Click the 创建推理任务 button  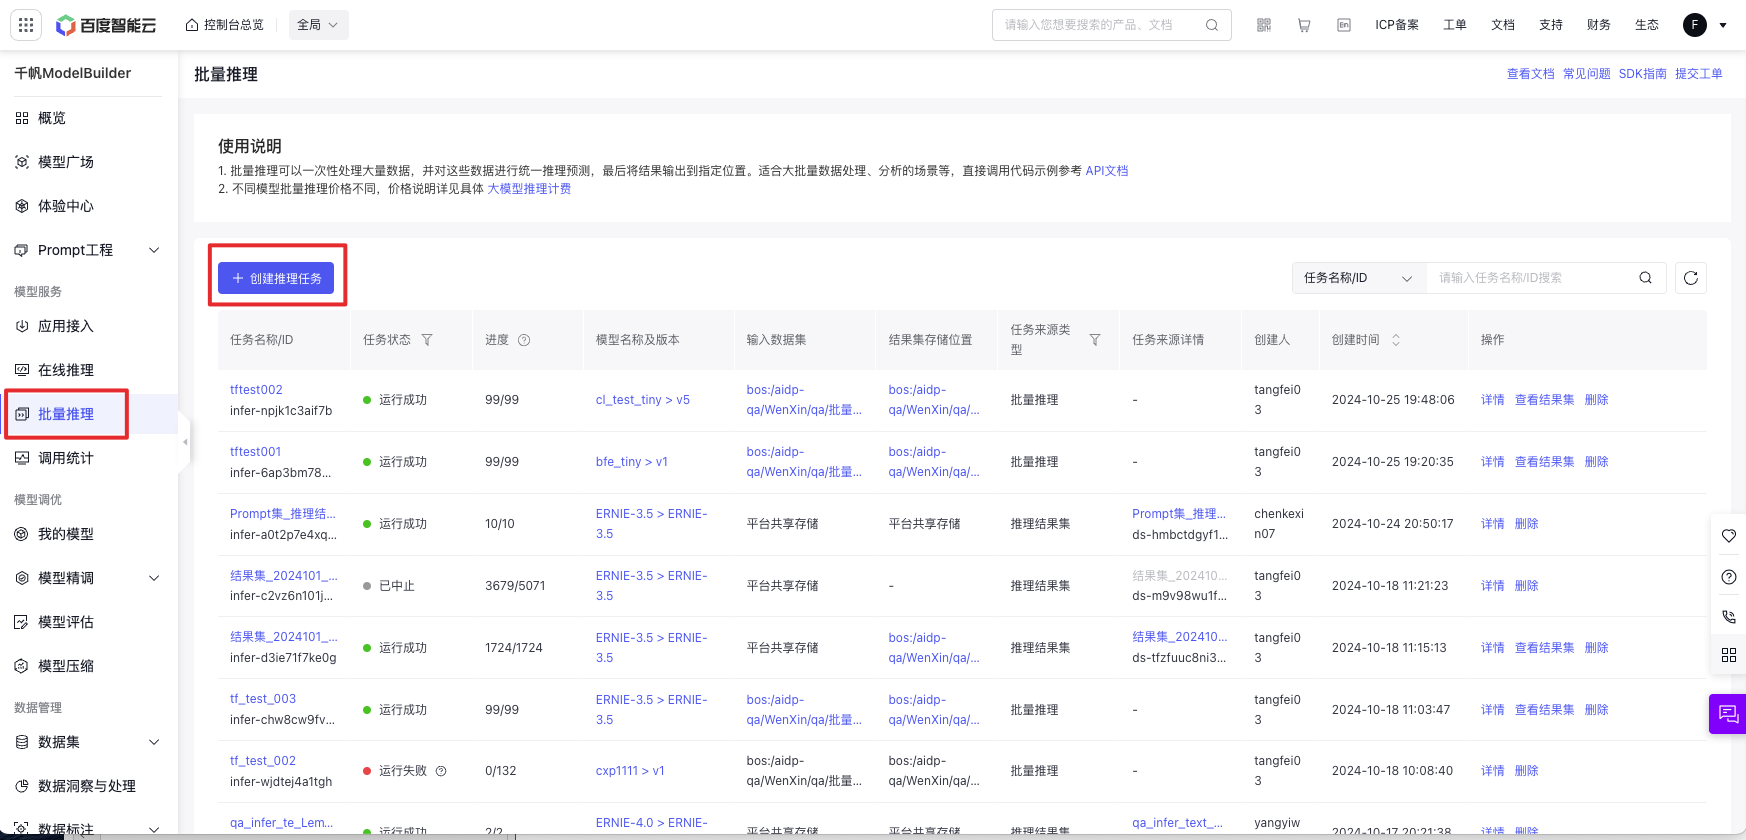point(276,278)
